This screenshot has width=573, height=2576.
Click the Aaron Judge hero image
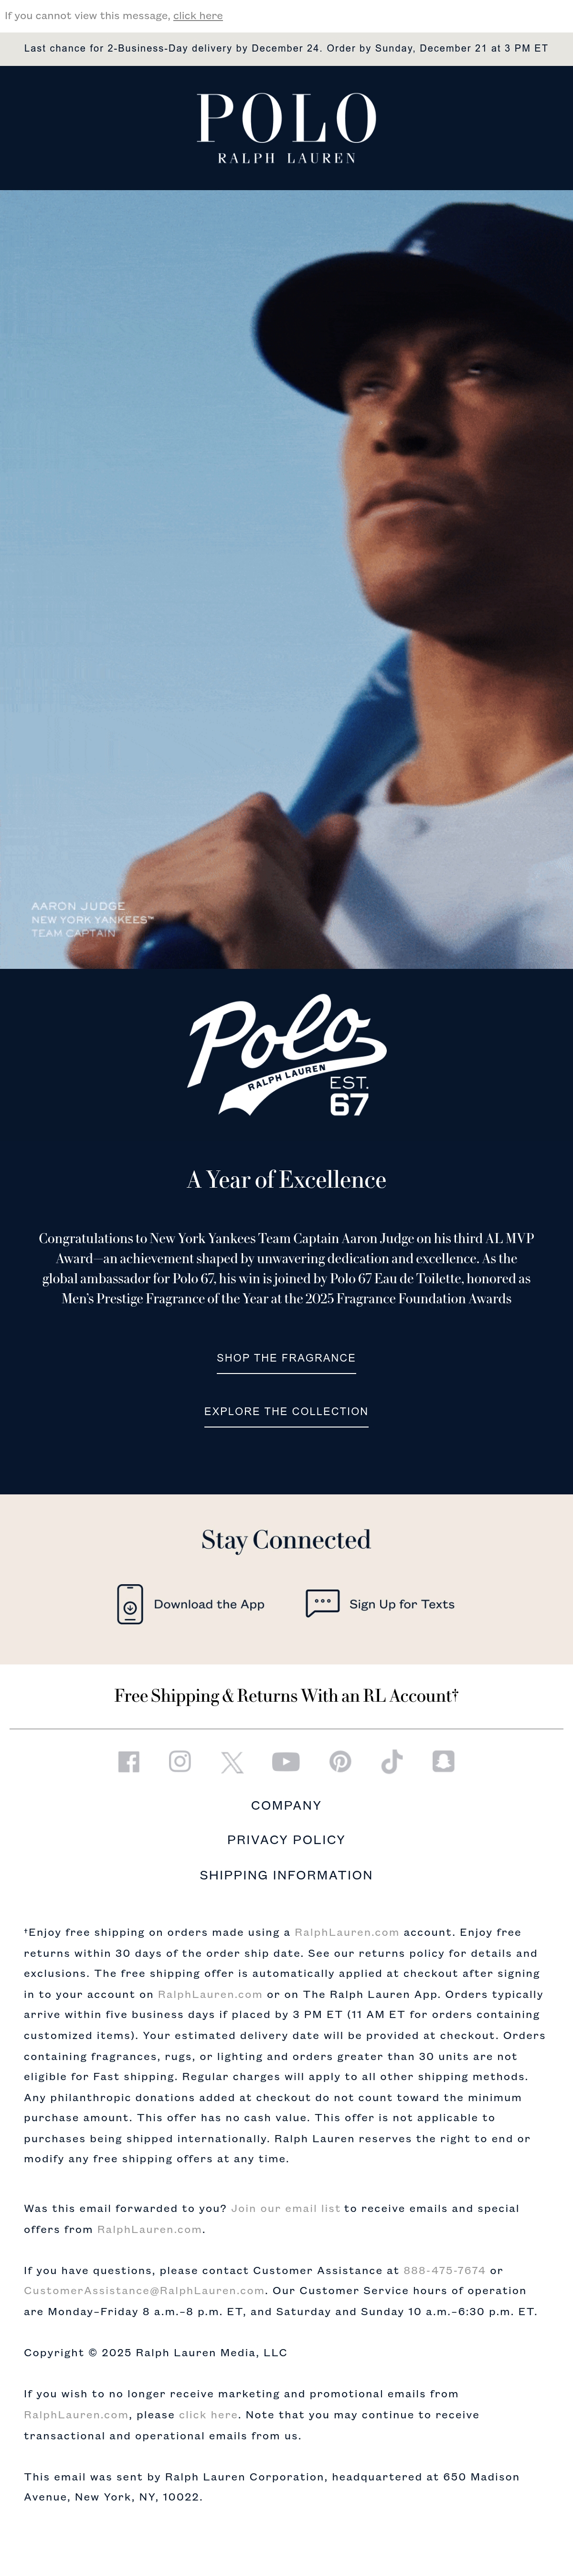286,579
